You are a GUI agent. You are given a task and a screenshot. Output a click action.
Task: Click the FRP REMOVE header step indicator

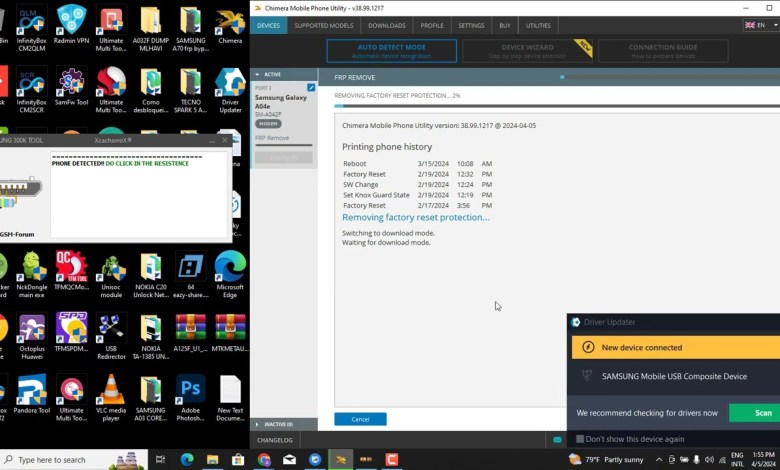562,77
